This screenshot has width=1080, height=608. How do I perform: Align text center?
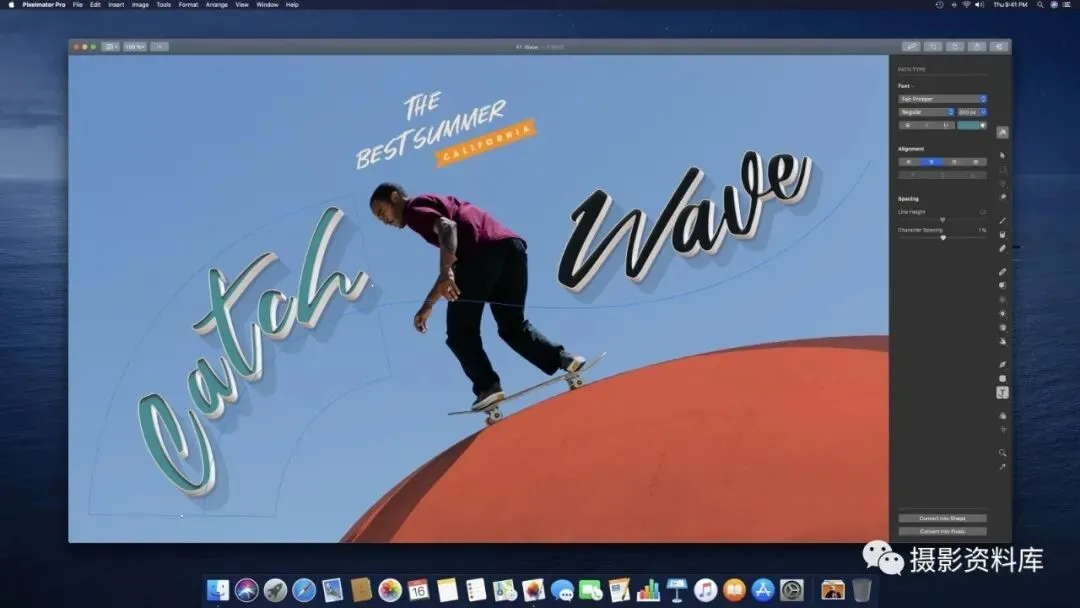tap(931, 162)
